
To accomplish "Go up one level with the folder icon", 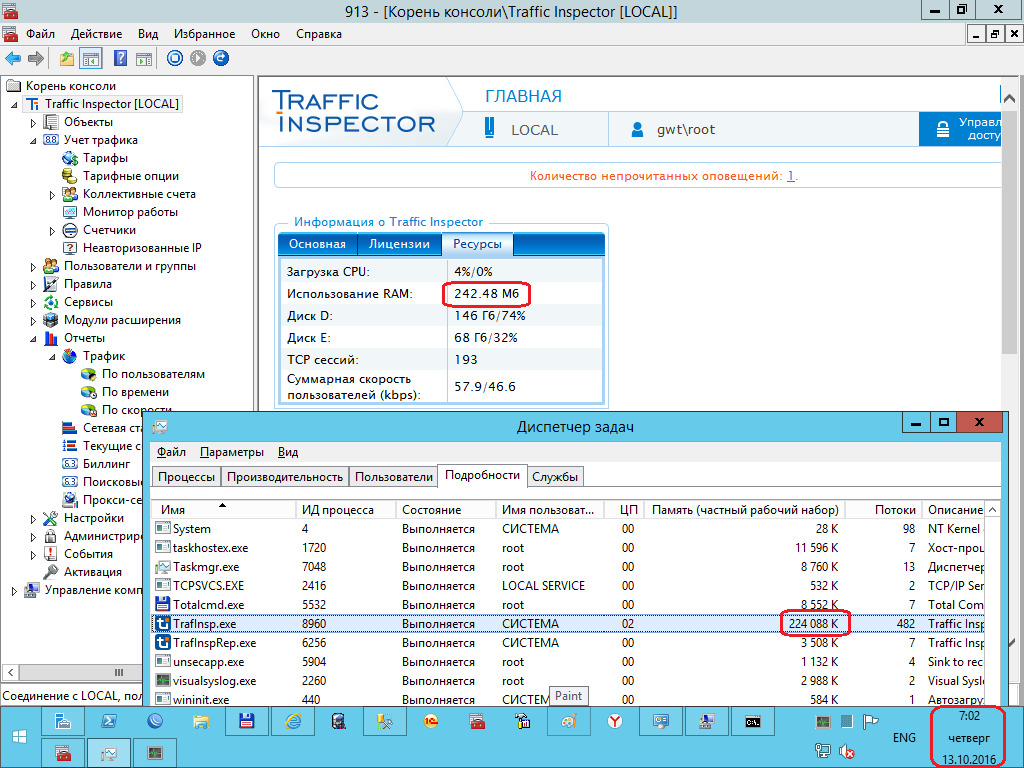I will (x=67, y=59).
